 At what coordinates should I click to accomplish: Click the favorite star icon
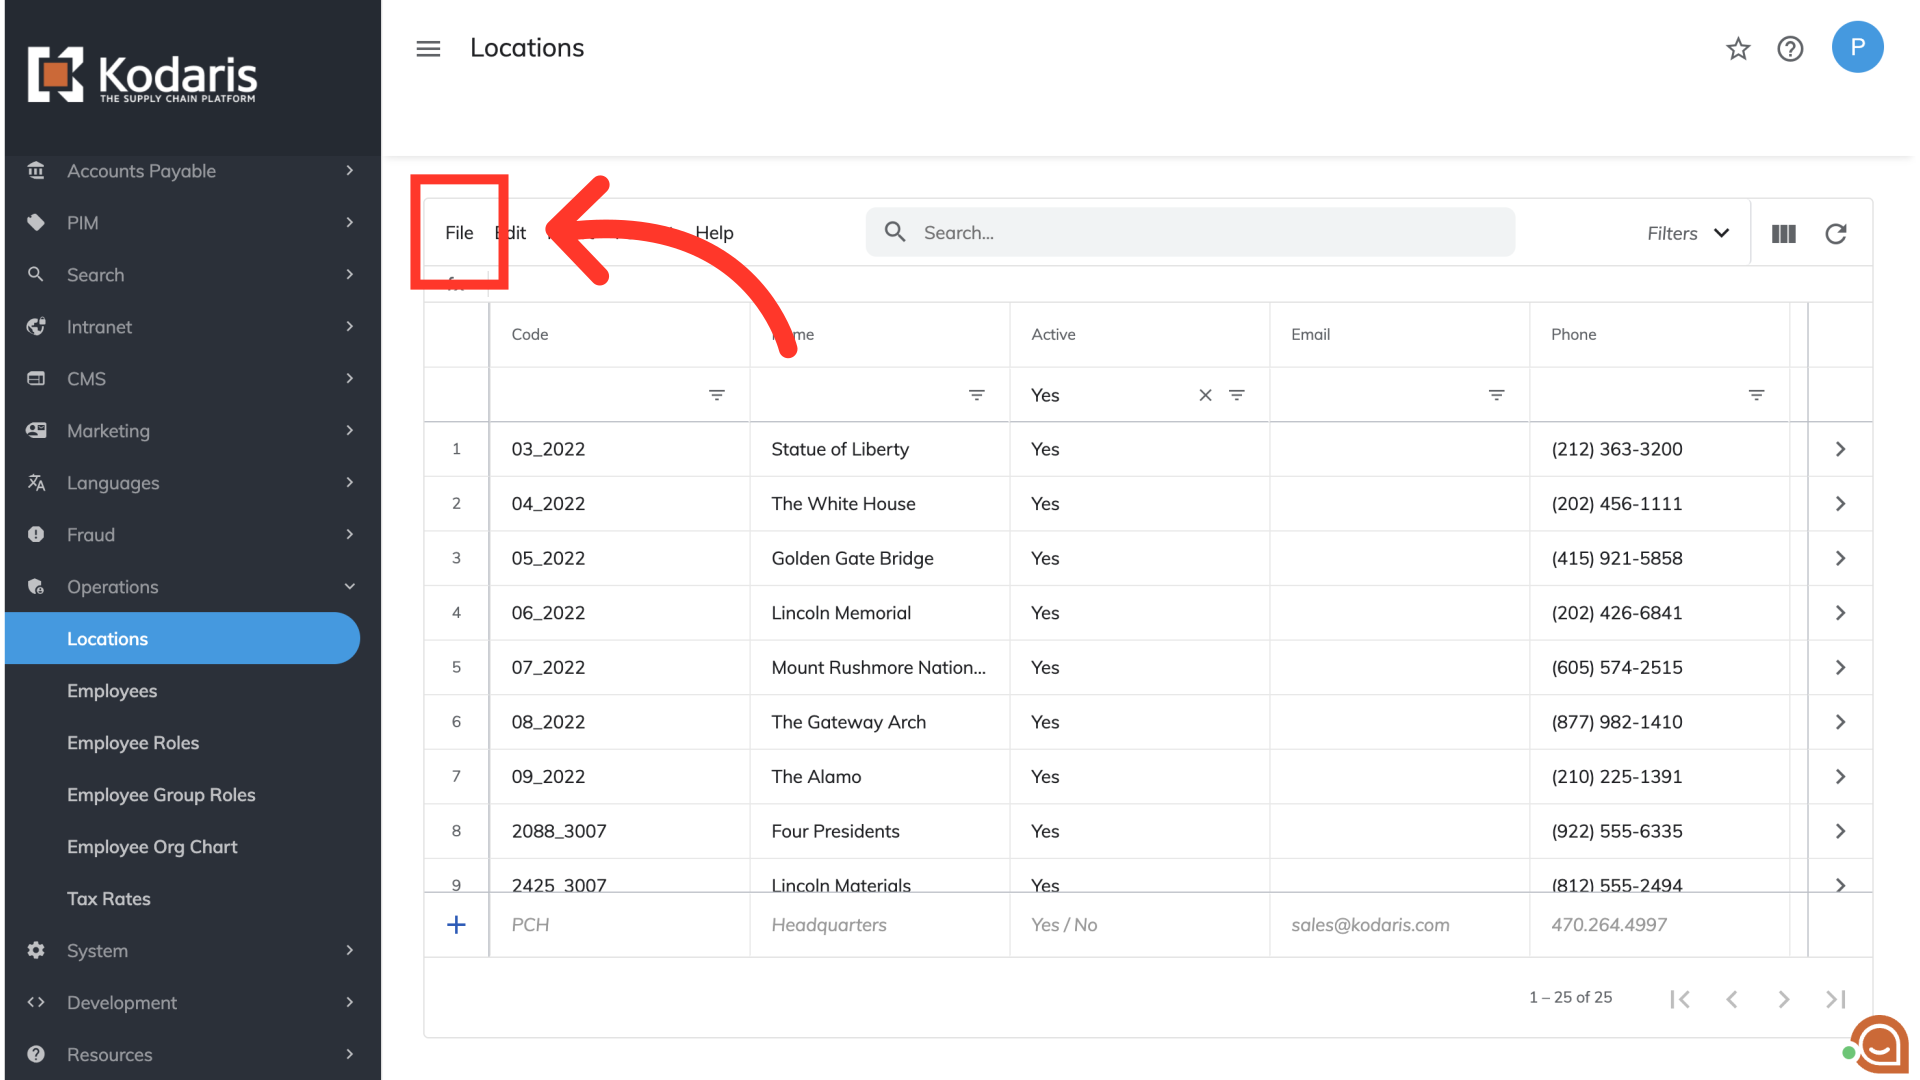[x=1738, y=49]
